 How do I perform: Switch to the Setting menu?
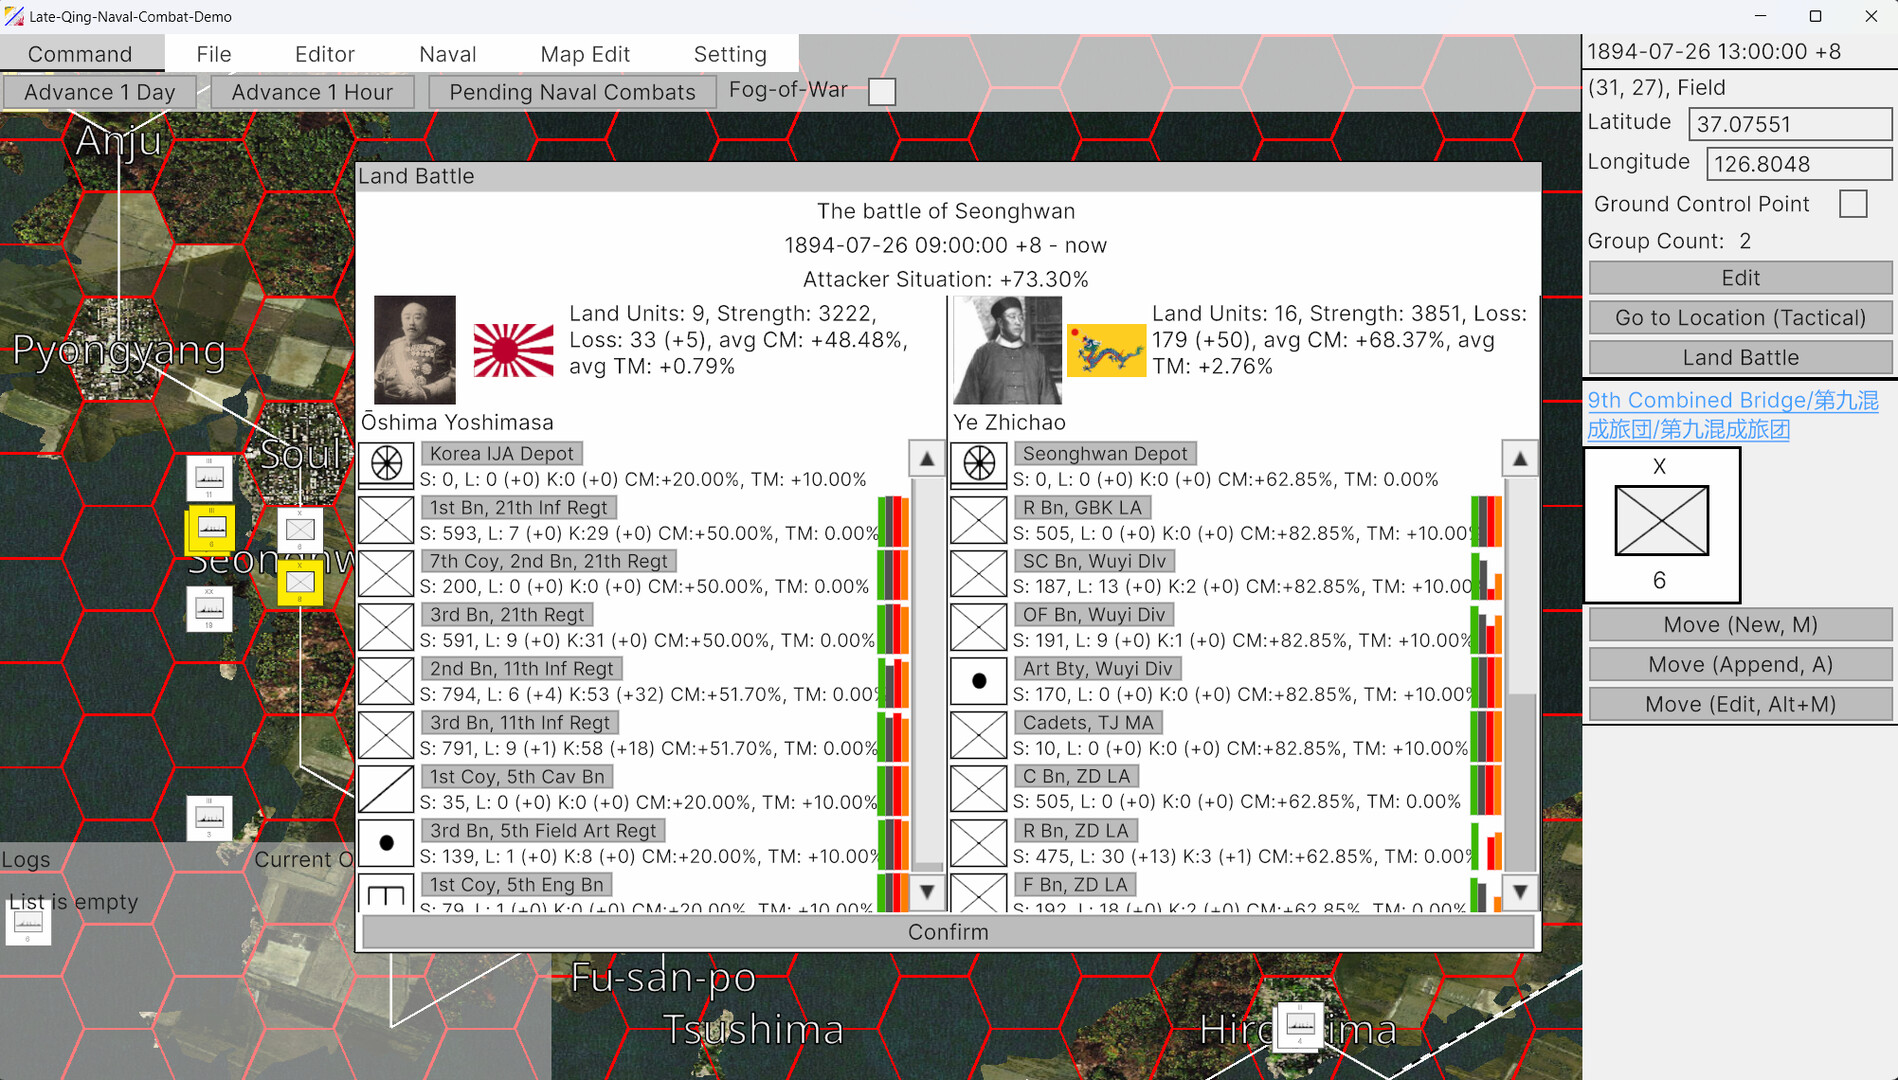pos(730,53)
